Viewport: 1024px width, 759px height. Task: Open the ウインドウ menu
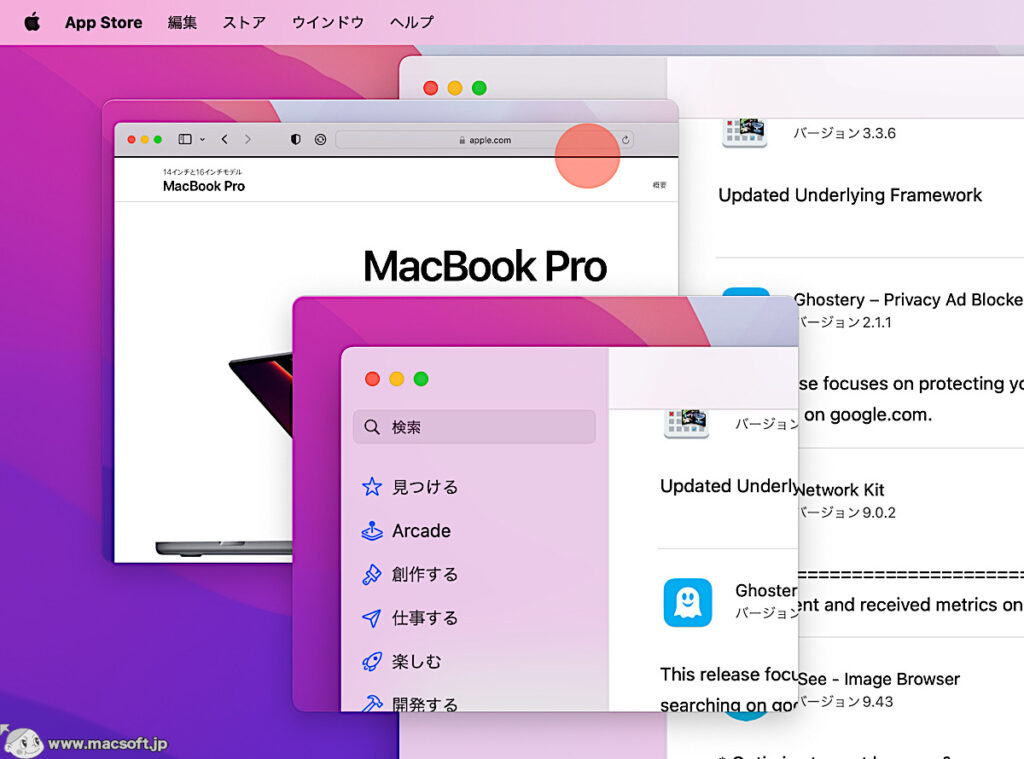click(328, 22)
